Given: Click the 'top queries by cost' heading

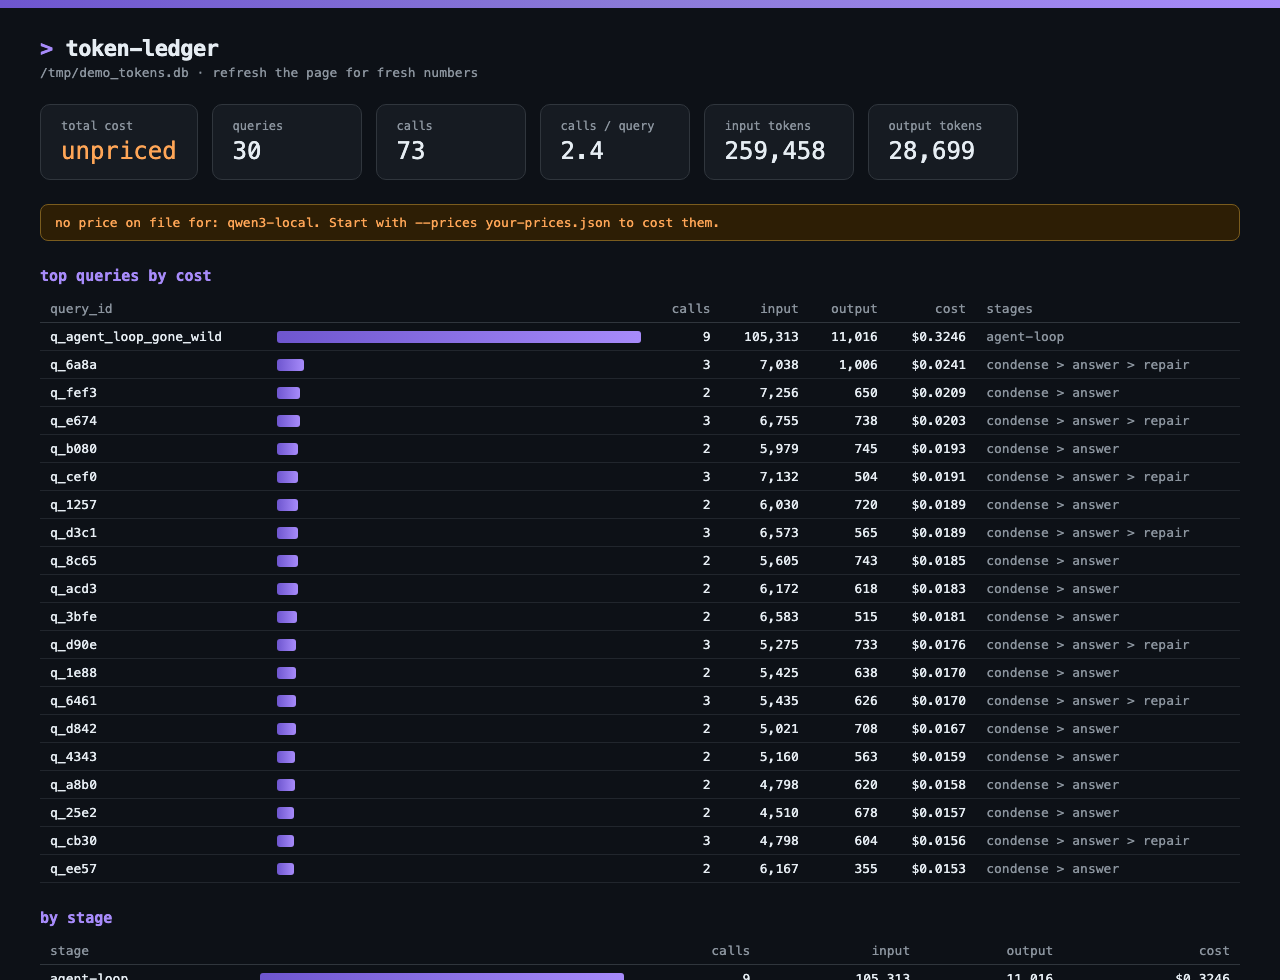Looking at the screenshot, I should pos(126,276).
